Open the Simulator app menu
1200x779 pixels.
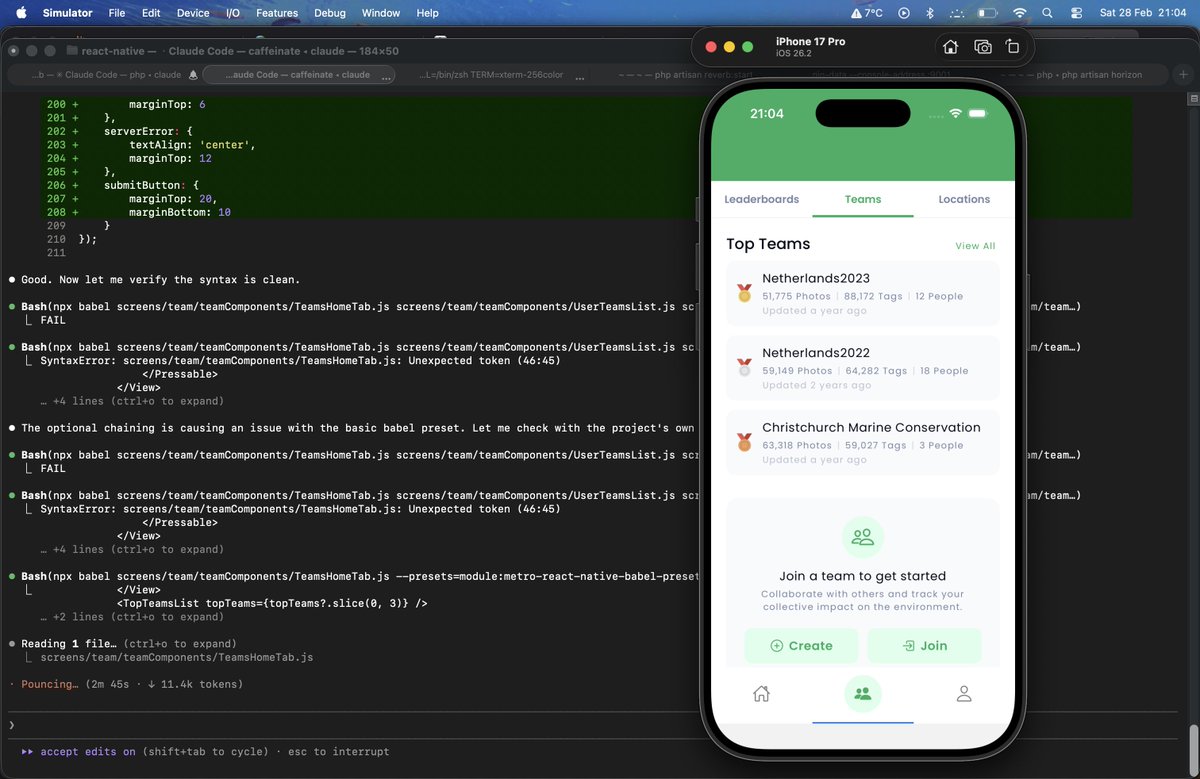[68, 13]
